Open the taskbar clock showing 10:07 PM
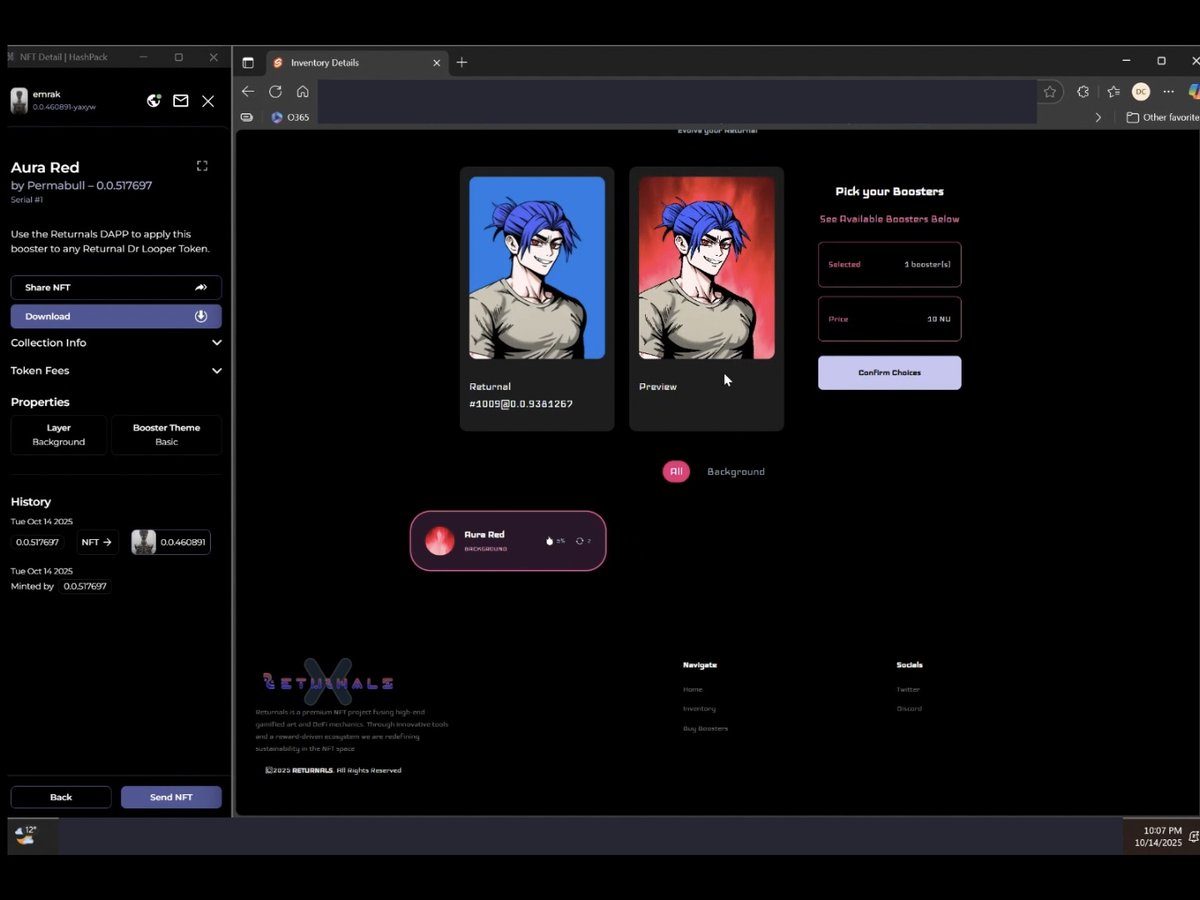Image resolution: width=1200 pixels, height=900 pixels. [x=1158, y=836]
